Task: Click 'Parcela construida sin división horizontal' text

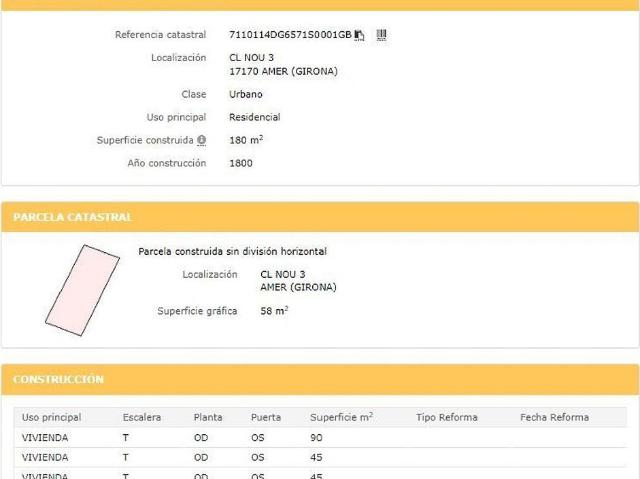Action: [x=233, y=251]
